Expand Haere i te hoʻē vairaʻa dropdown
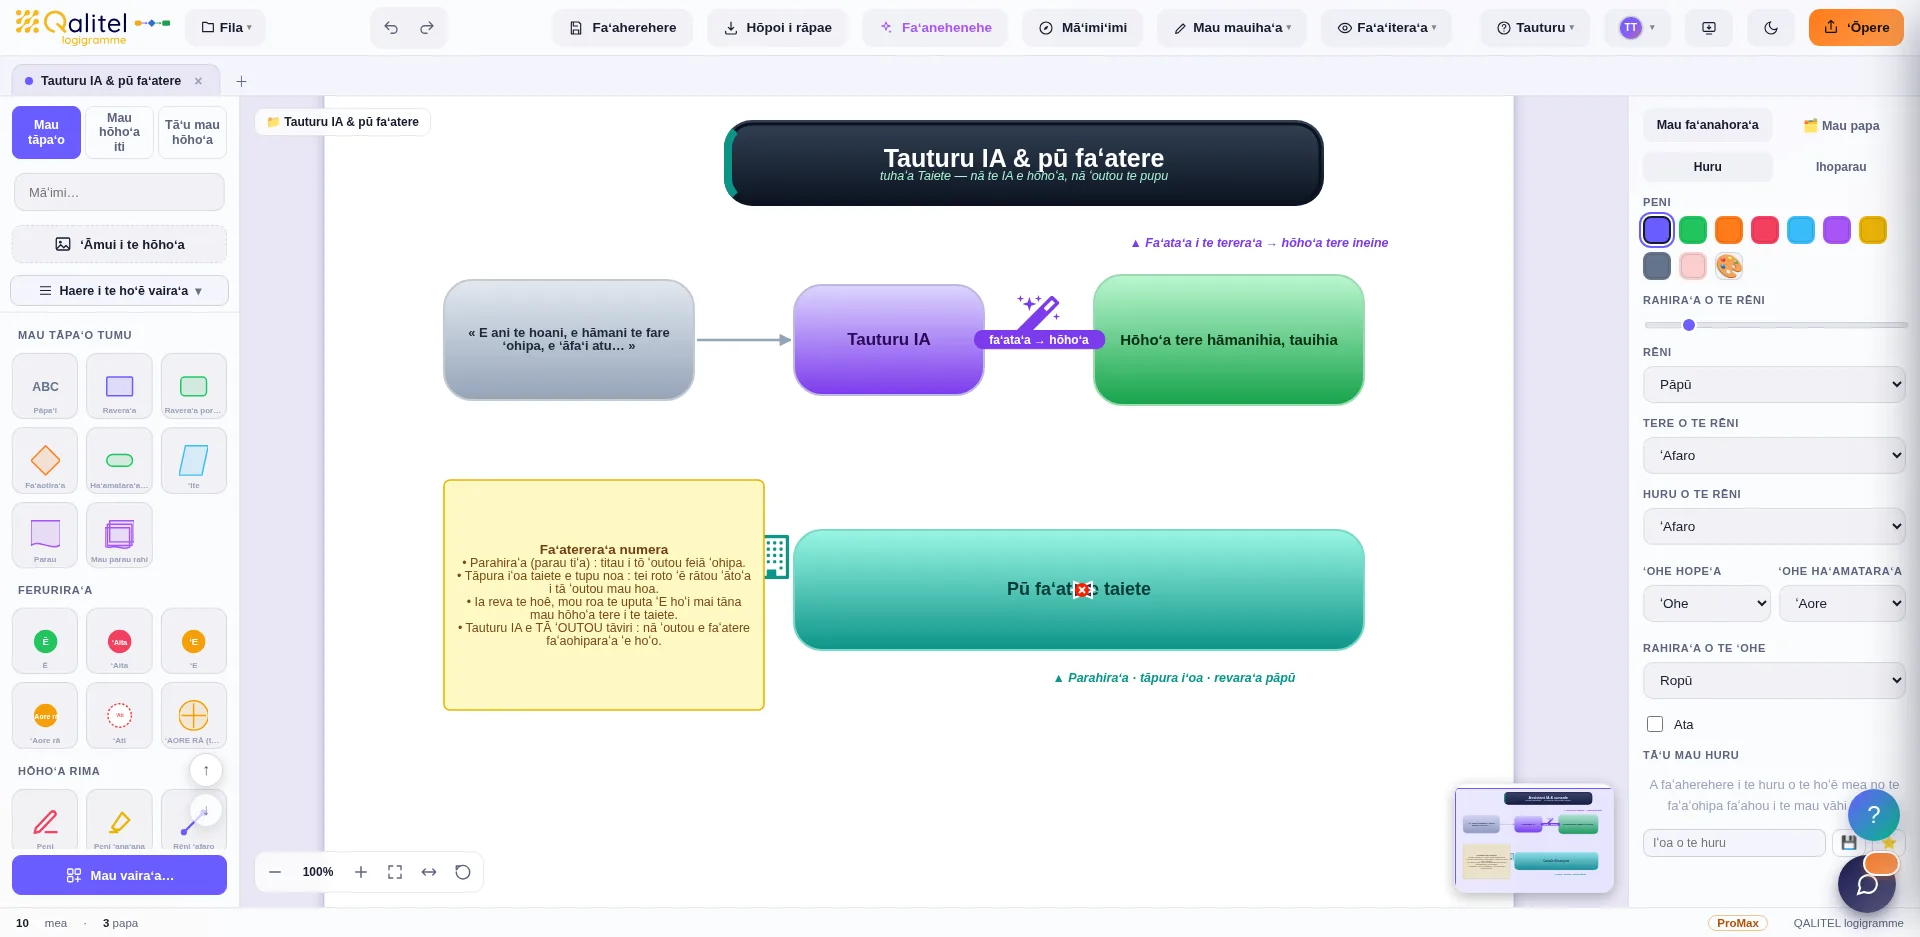This screenshot has height=937, width=1920. [x=120, y=291]
